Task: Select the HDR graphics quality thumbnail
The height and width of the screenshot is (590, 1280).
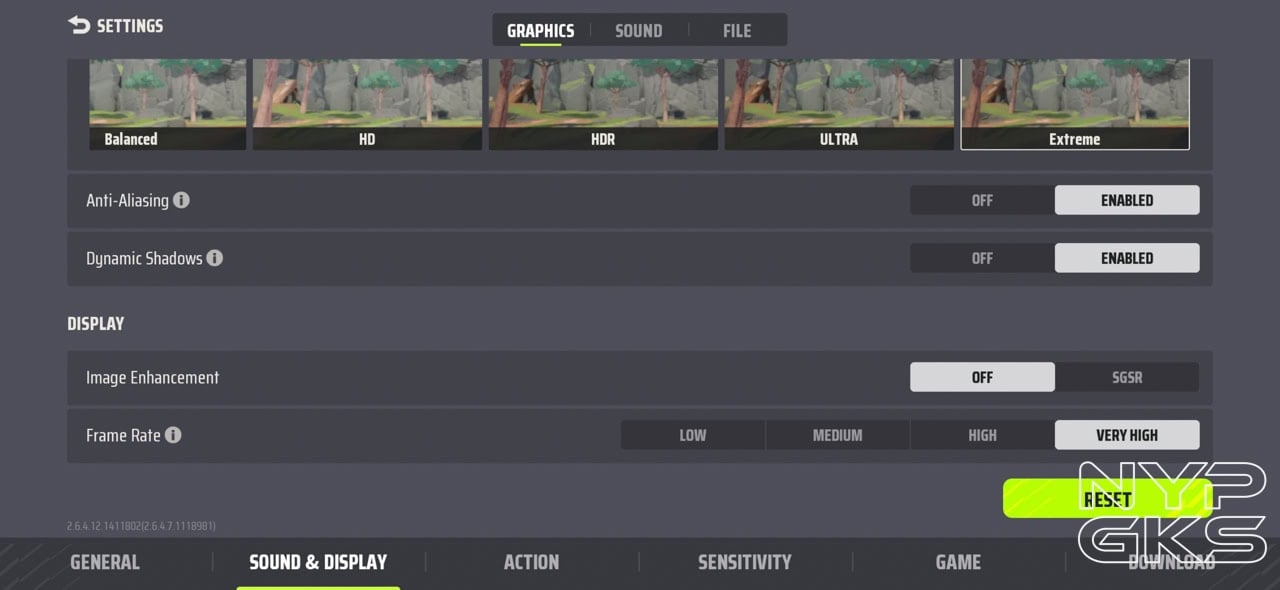Action: click(603, 104)
